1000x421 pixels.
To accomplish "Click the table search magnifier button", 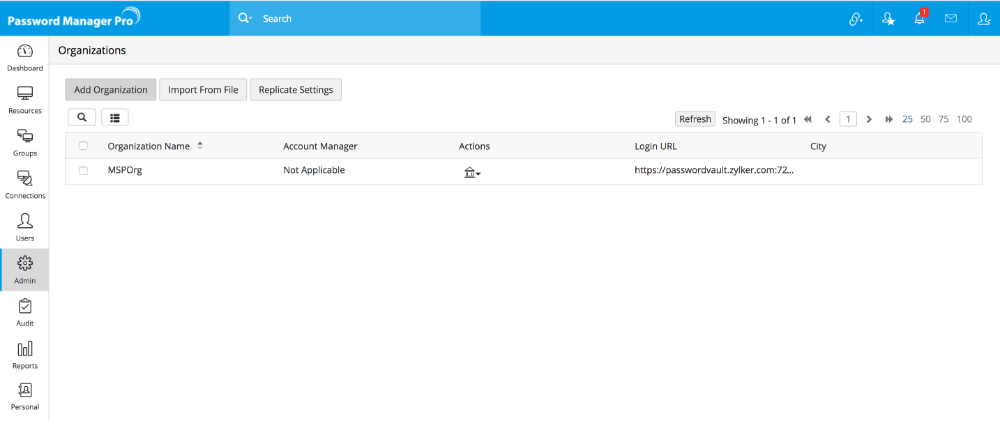I will point(82,117).
